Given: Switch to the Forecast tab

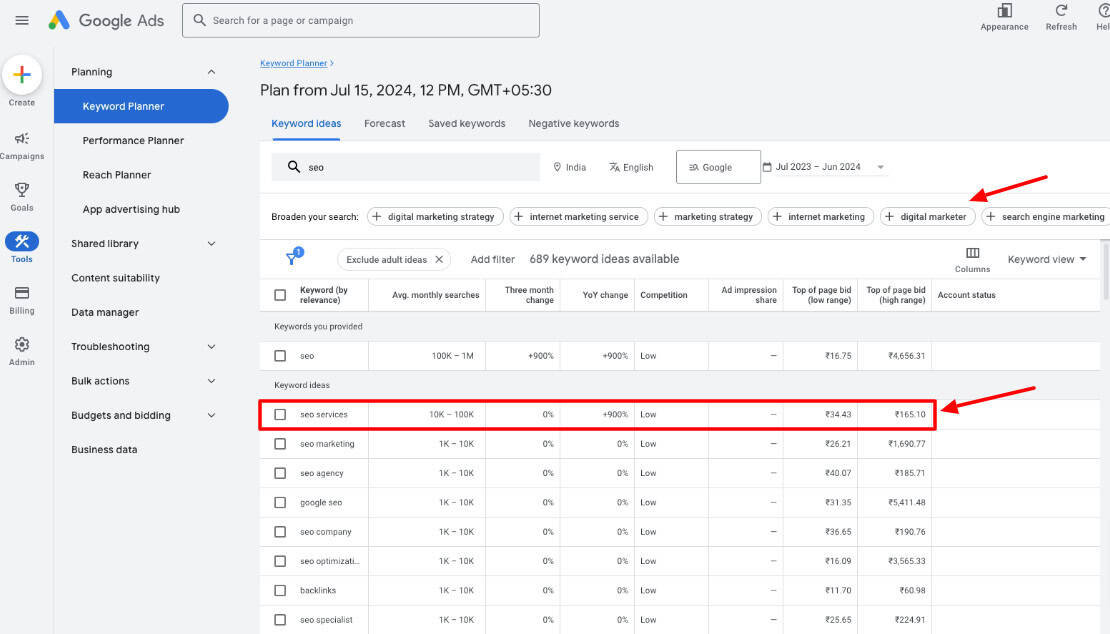Looking at the screenshot, I should 384,124.
